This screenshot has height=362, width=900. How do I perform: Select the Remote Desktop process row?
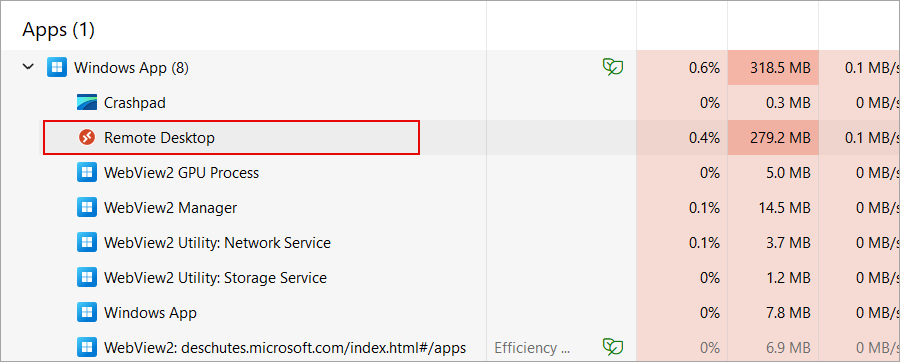tap(450, 138)
